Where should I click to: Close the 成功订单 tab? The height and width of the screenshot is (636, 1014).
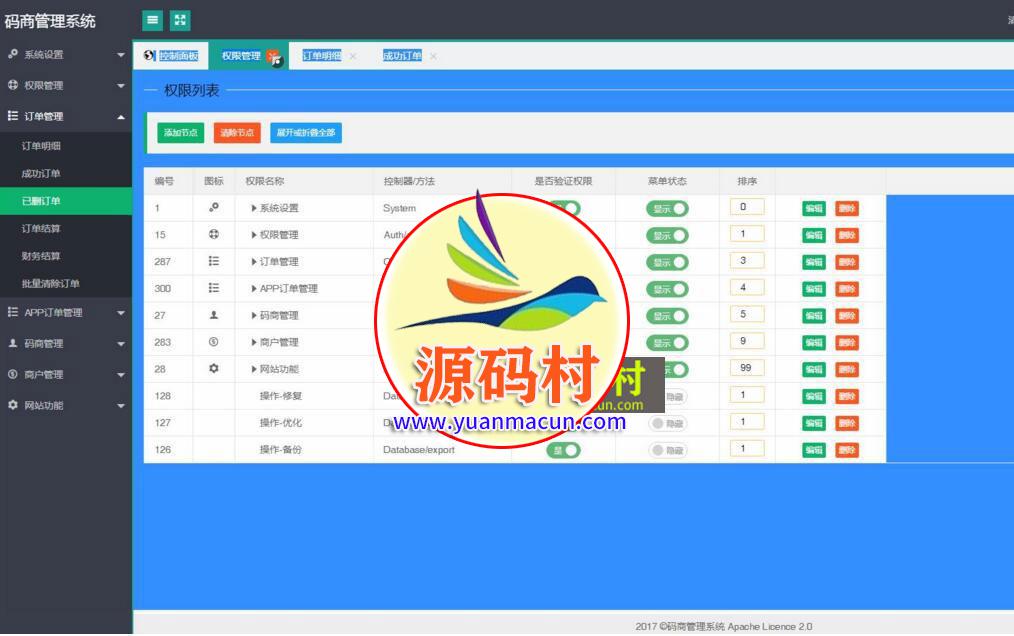[x=433, y=56]
